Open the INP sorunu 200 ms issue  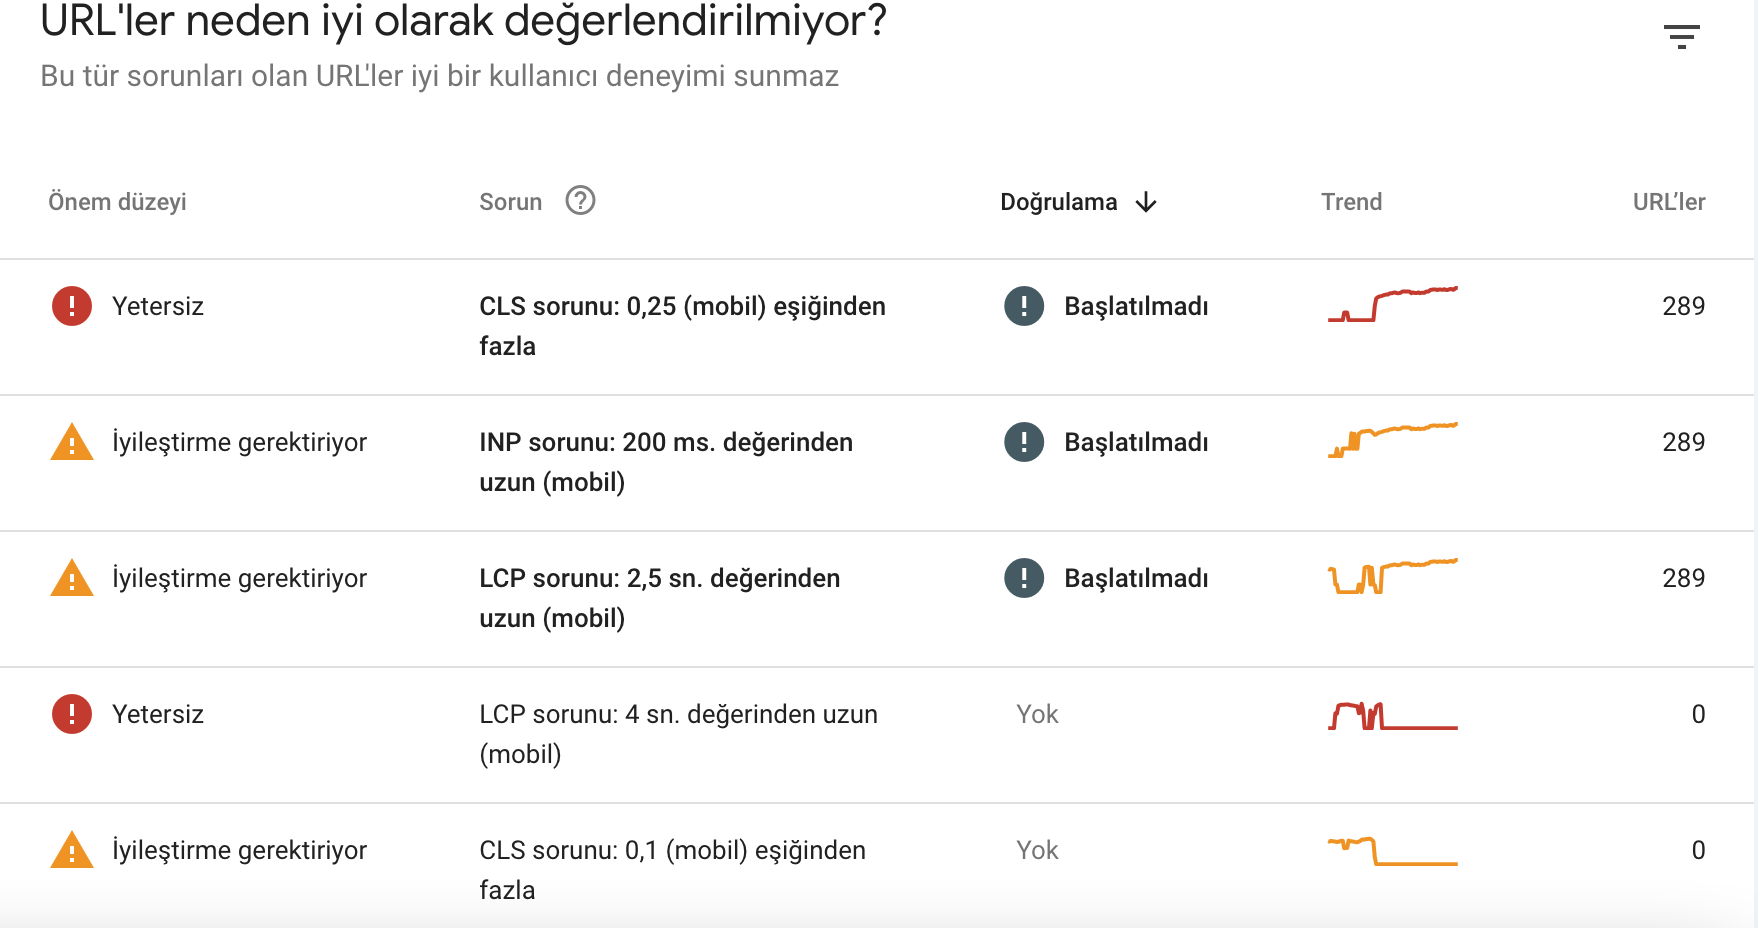(666, 462)
